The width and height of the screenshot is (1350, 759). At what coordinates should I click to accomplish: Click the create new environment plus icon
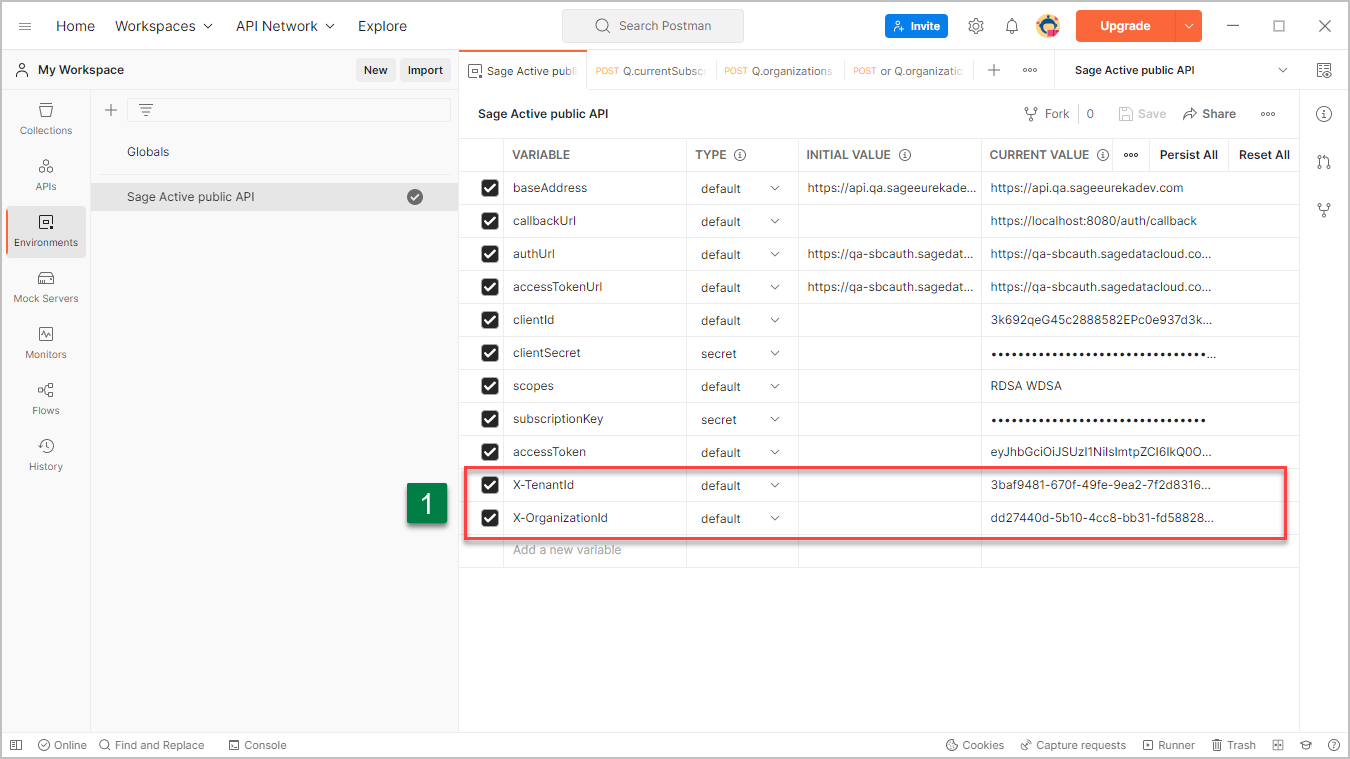click(x=111, y=110)
